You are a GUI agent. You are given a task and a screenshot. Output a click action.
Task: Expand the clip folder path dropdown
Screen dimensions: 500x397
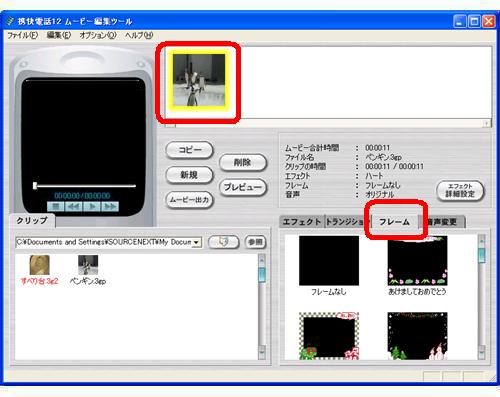point(197,242)
